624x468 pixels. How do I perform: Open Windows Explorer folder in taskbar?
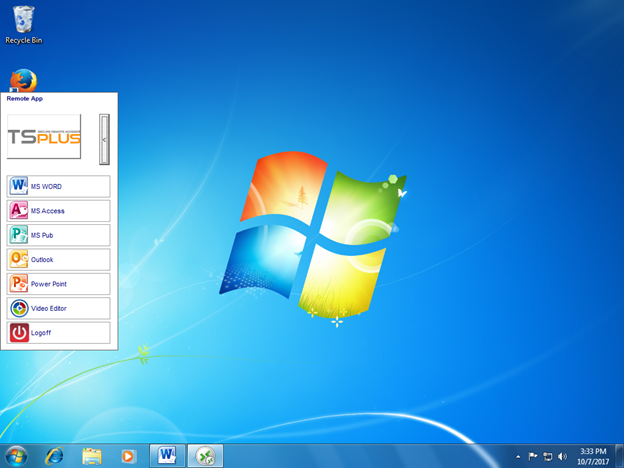tap(91, 455)
